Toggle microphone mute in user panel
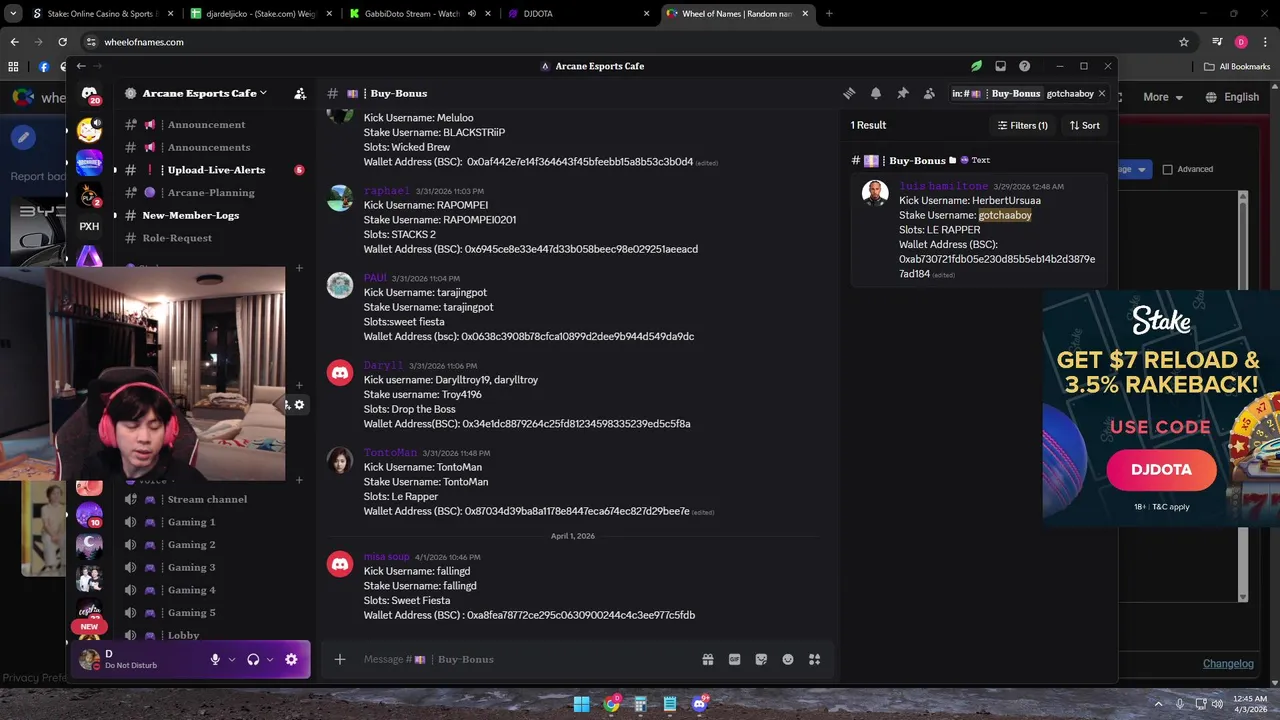 (215, 659)
